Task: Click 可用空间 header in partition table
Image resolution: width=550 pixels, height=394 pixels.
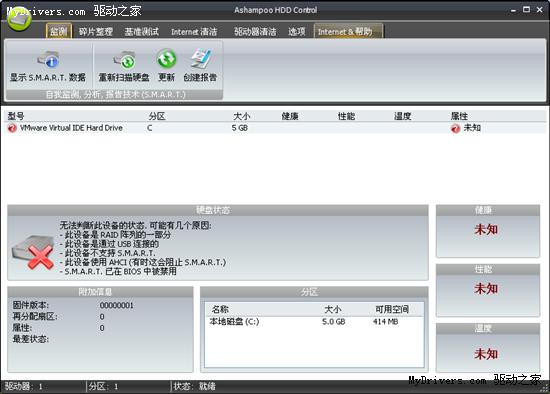Action: coord(392,309)
